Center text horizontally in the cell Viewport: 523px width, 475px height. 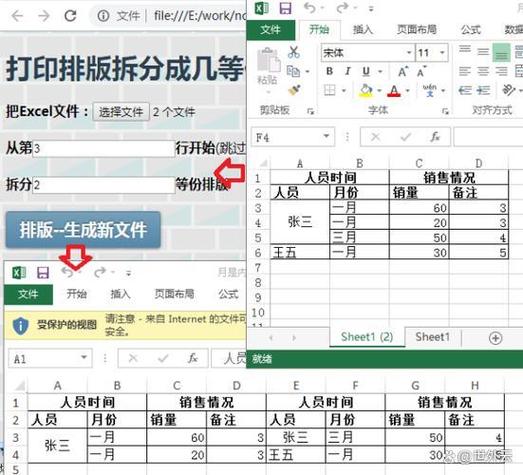coord(483,71)
